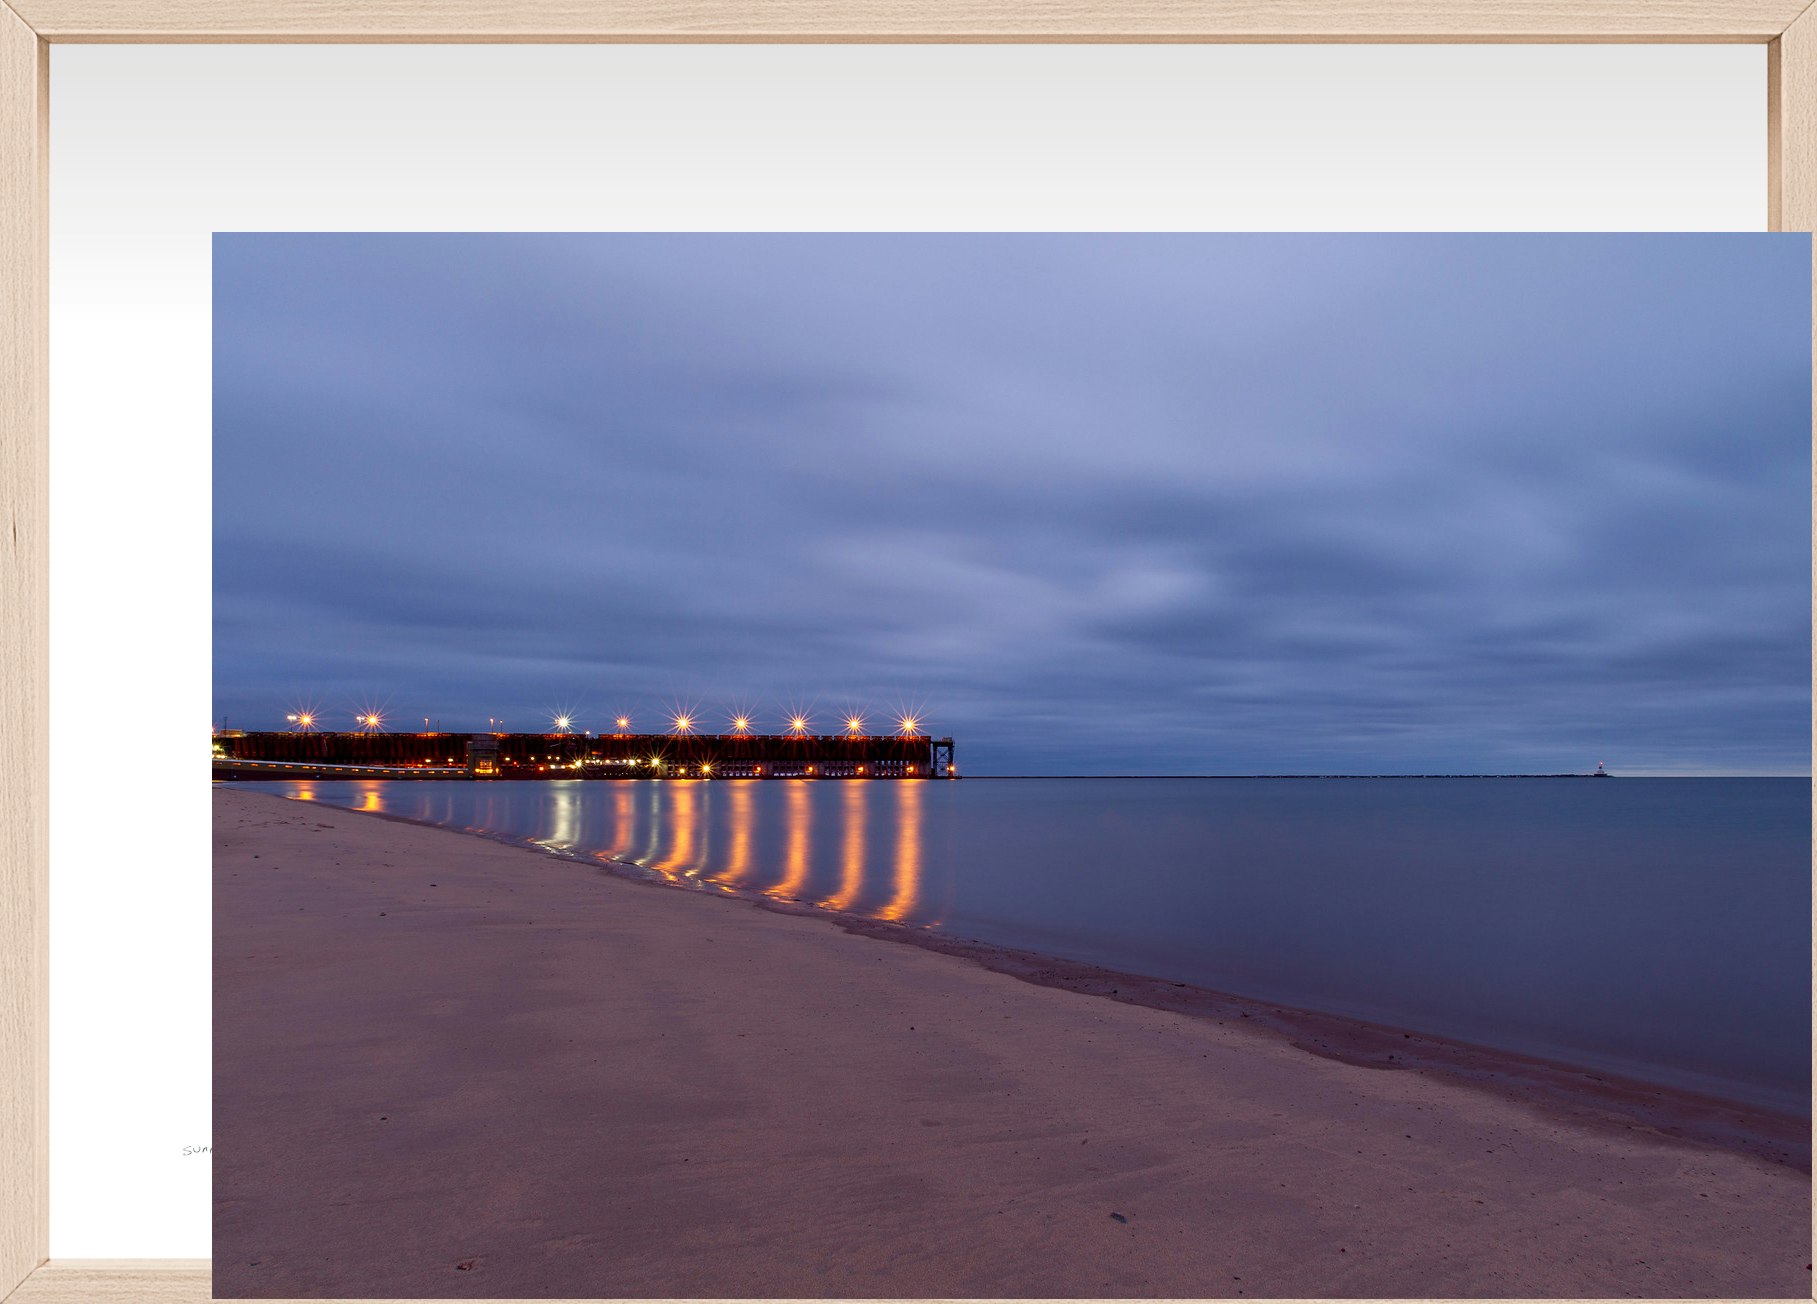
Task: Click the breakwater line left of the lighthouse
Action: tap(1300, 776)
